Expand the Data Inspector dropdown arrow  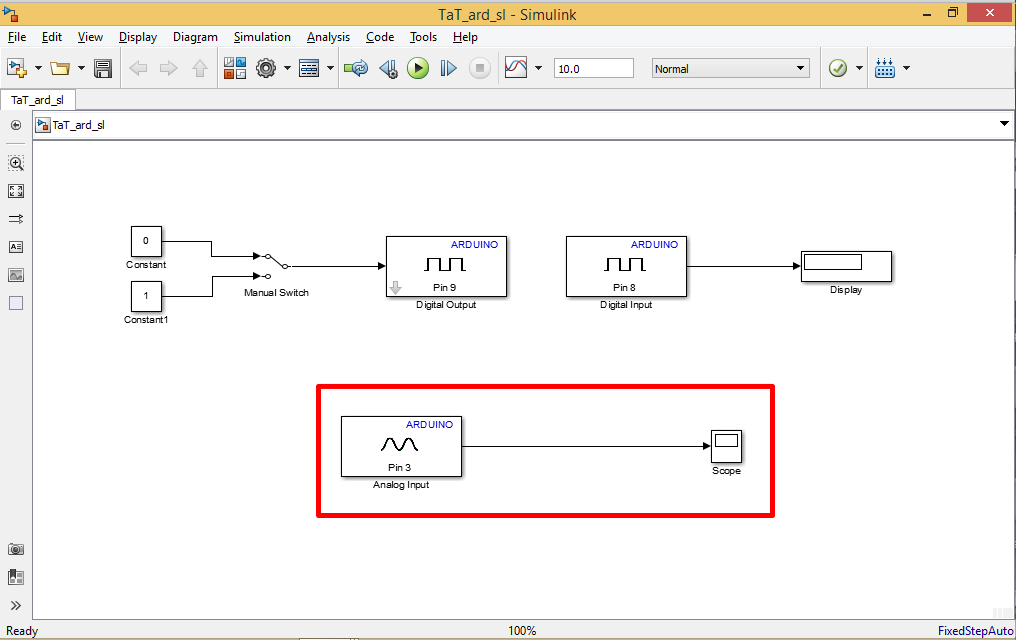[538, 68]
